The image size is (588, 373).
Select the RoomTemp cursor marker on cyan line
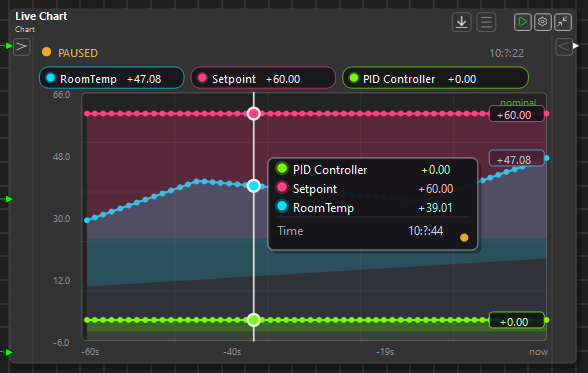tap(254, 186)
